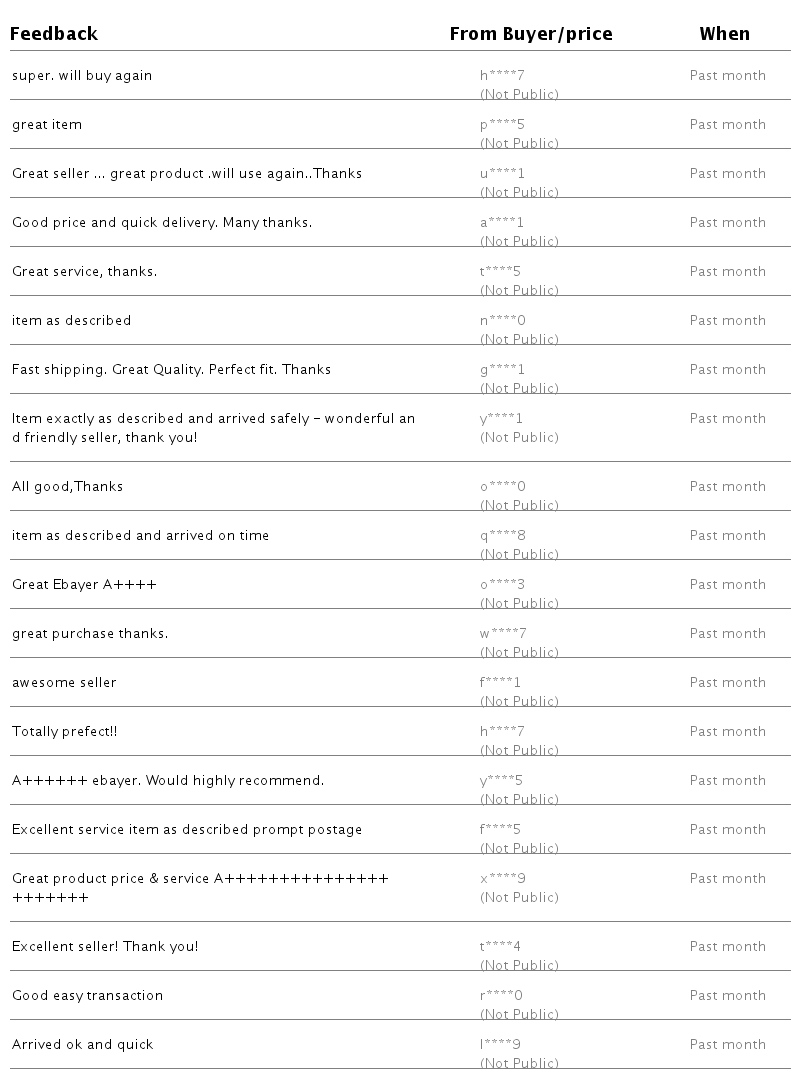Select buyer w****7 link

(503, 634)
